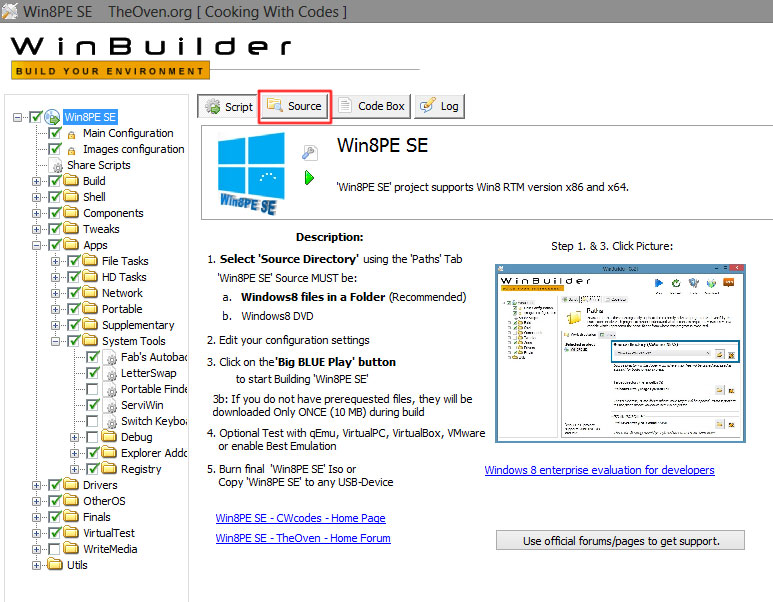
Task: Click the Supplementary folder icon
Action: (90, 324)
